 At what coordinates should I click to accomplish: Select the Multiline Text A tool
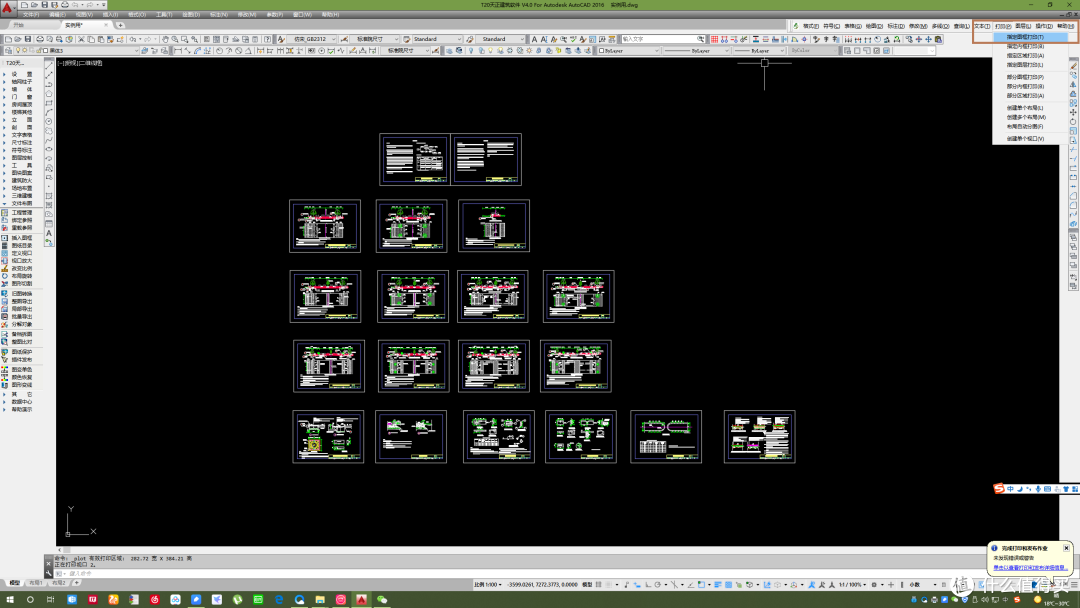point(49,233)
